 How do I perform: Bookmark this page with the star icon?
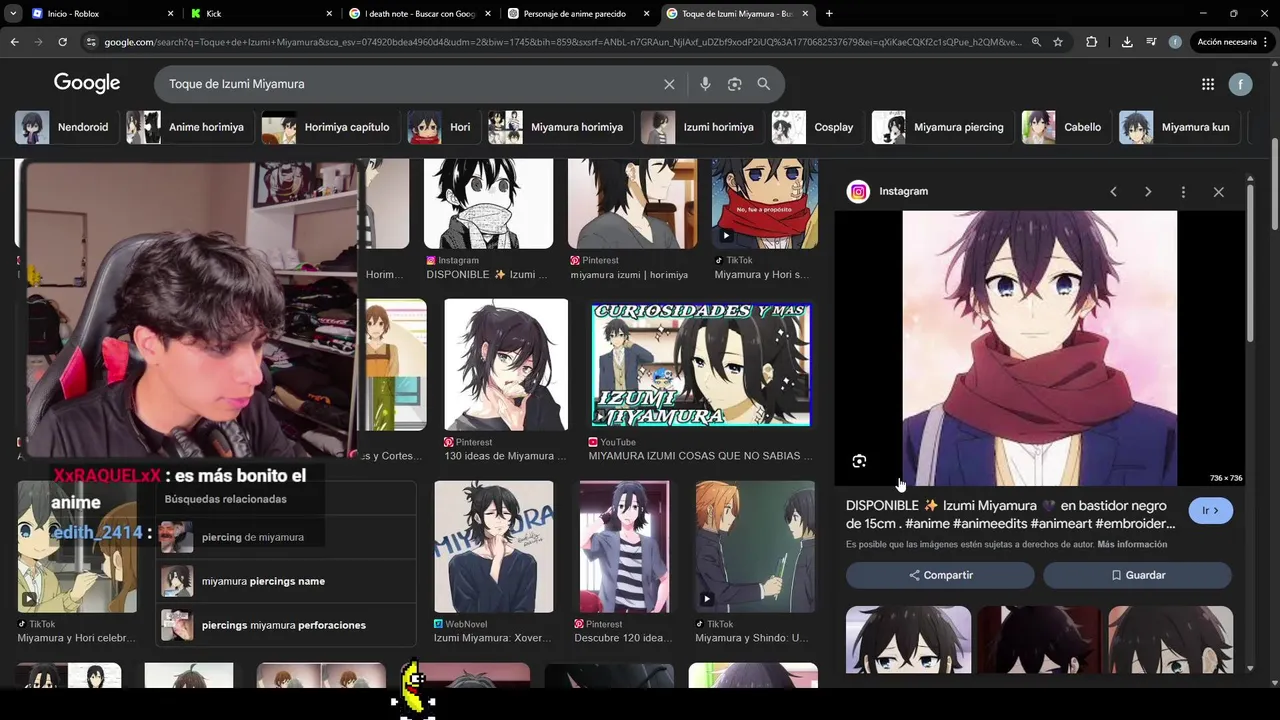1058,42
